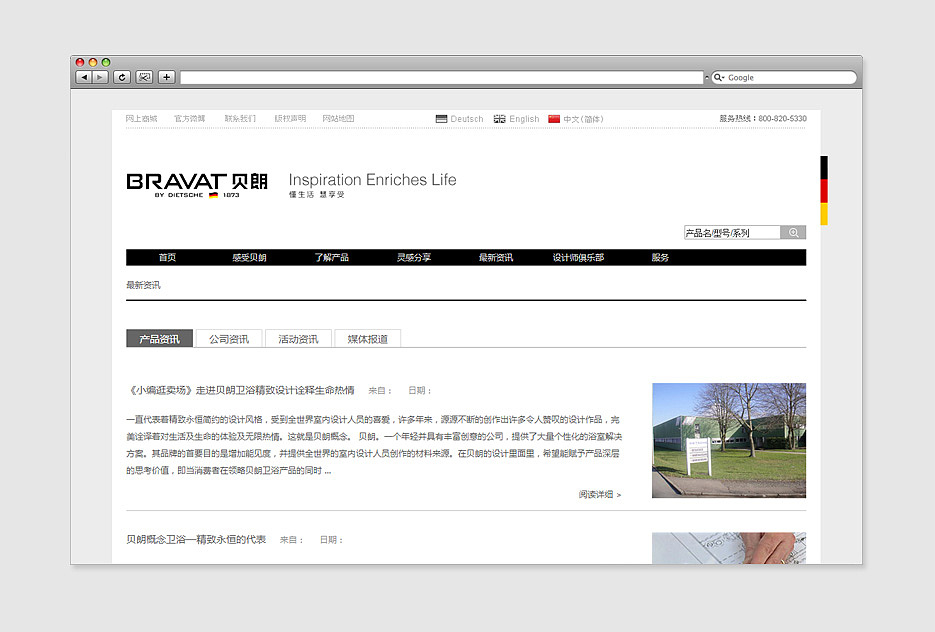
Task: Click the Inspiration Enriches Life slogan
Action: click(373, 179)
